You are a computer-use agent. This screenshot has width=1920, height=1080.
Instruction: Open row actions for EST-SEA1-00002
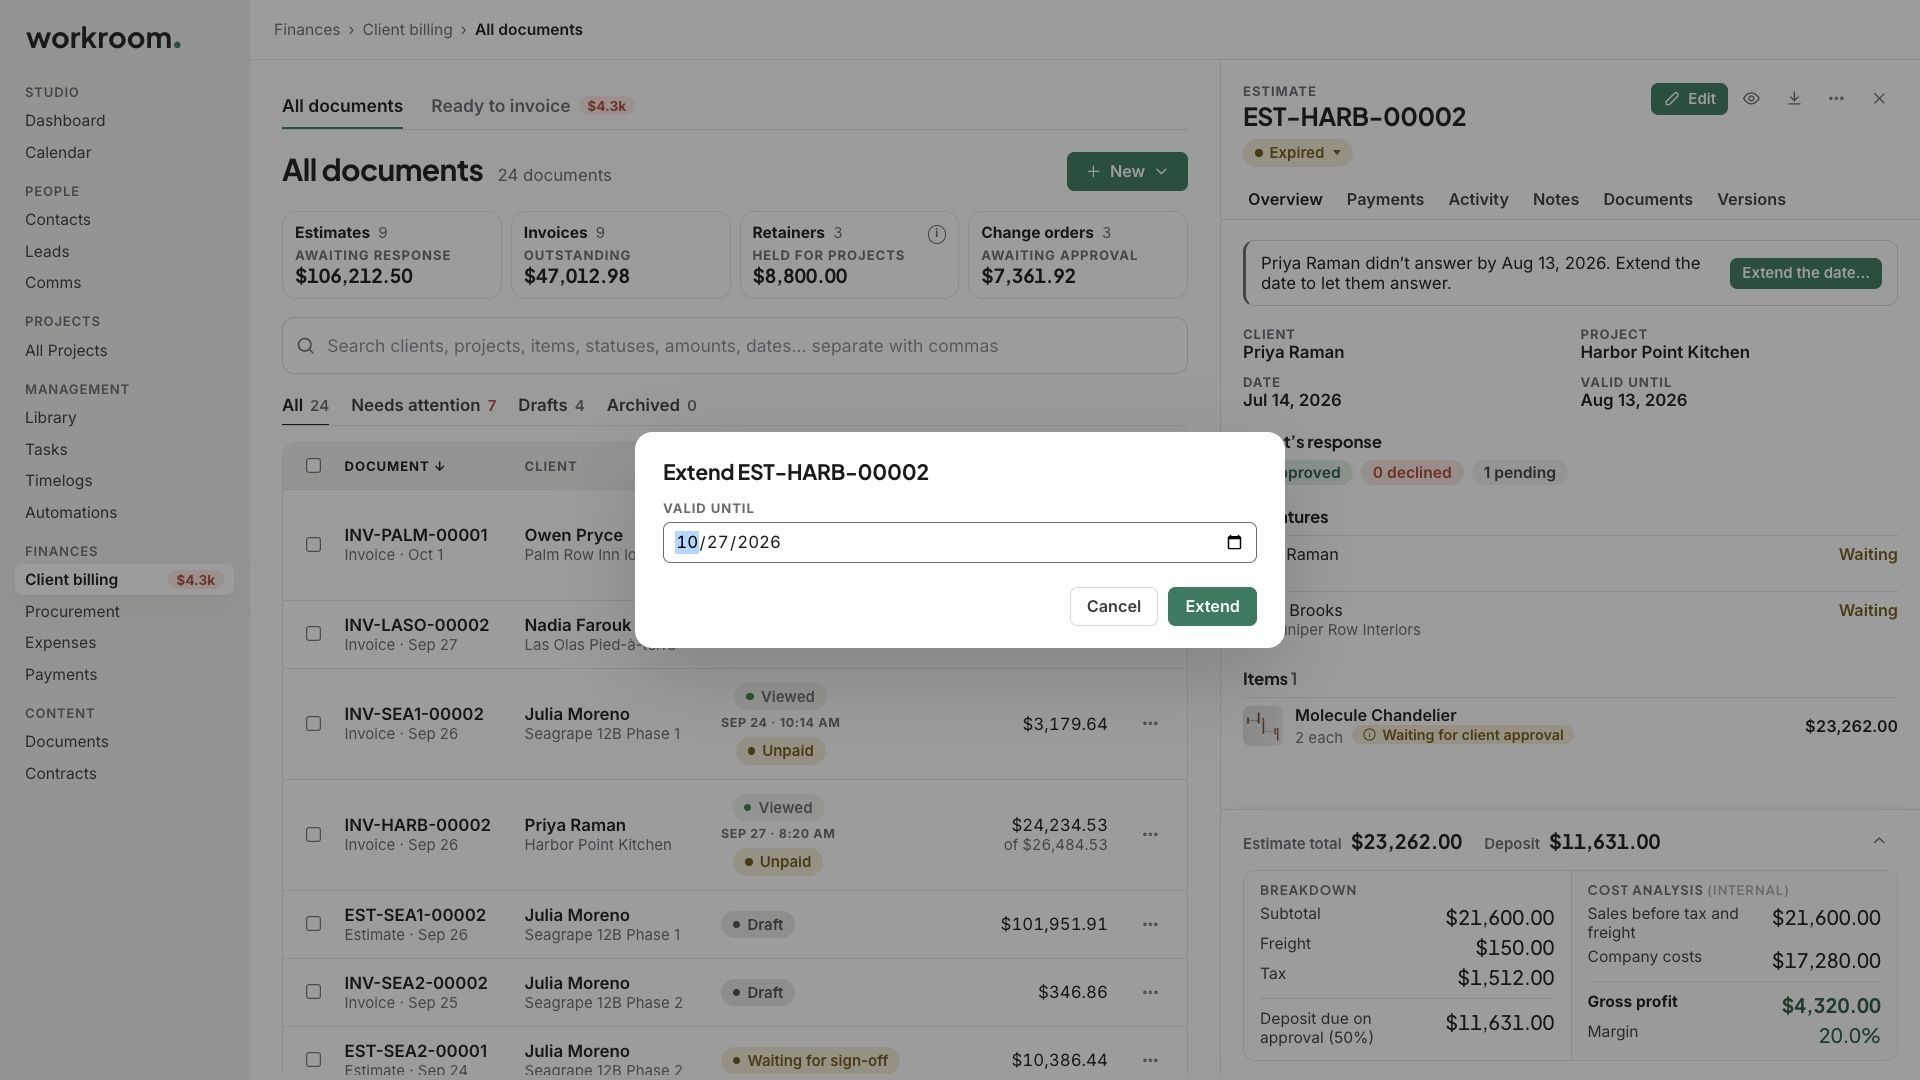(x=1150, y=924)
